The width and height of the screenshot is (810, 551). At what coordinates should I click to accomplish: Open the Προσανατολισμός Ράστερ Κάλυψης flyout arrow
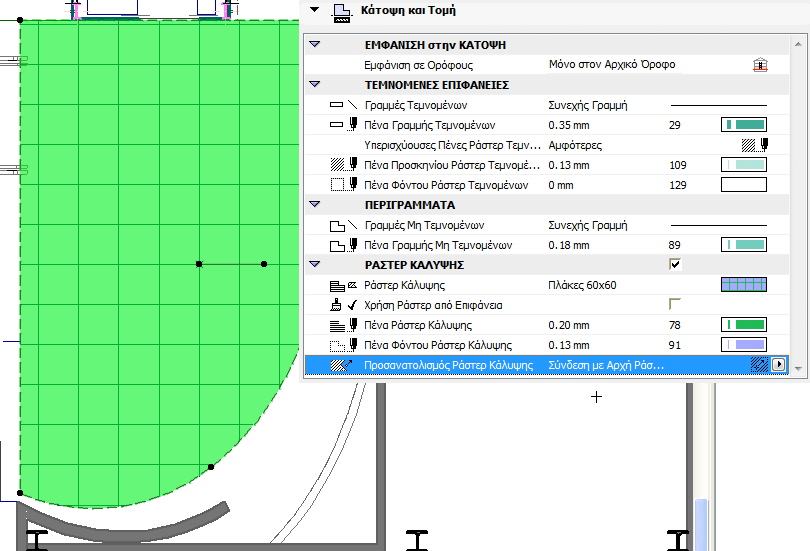click(780, 366)
